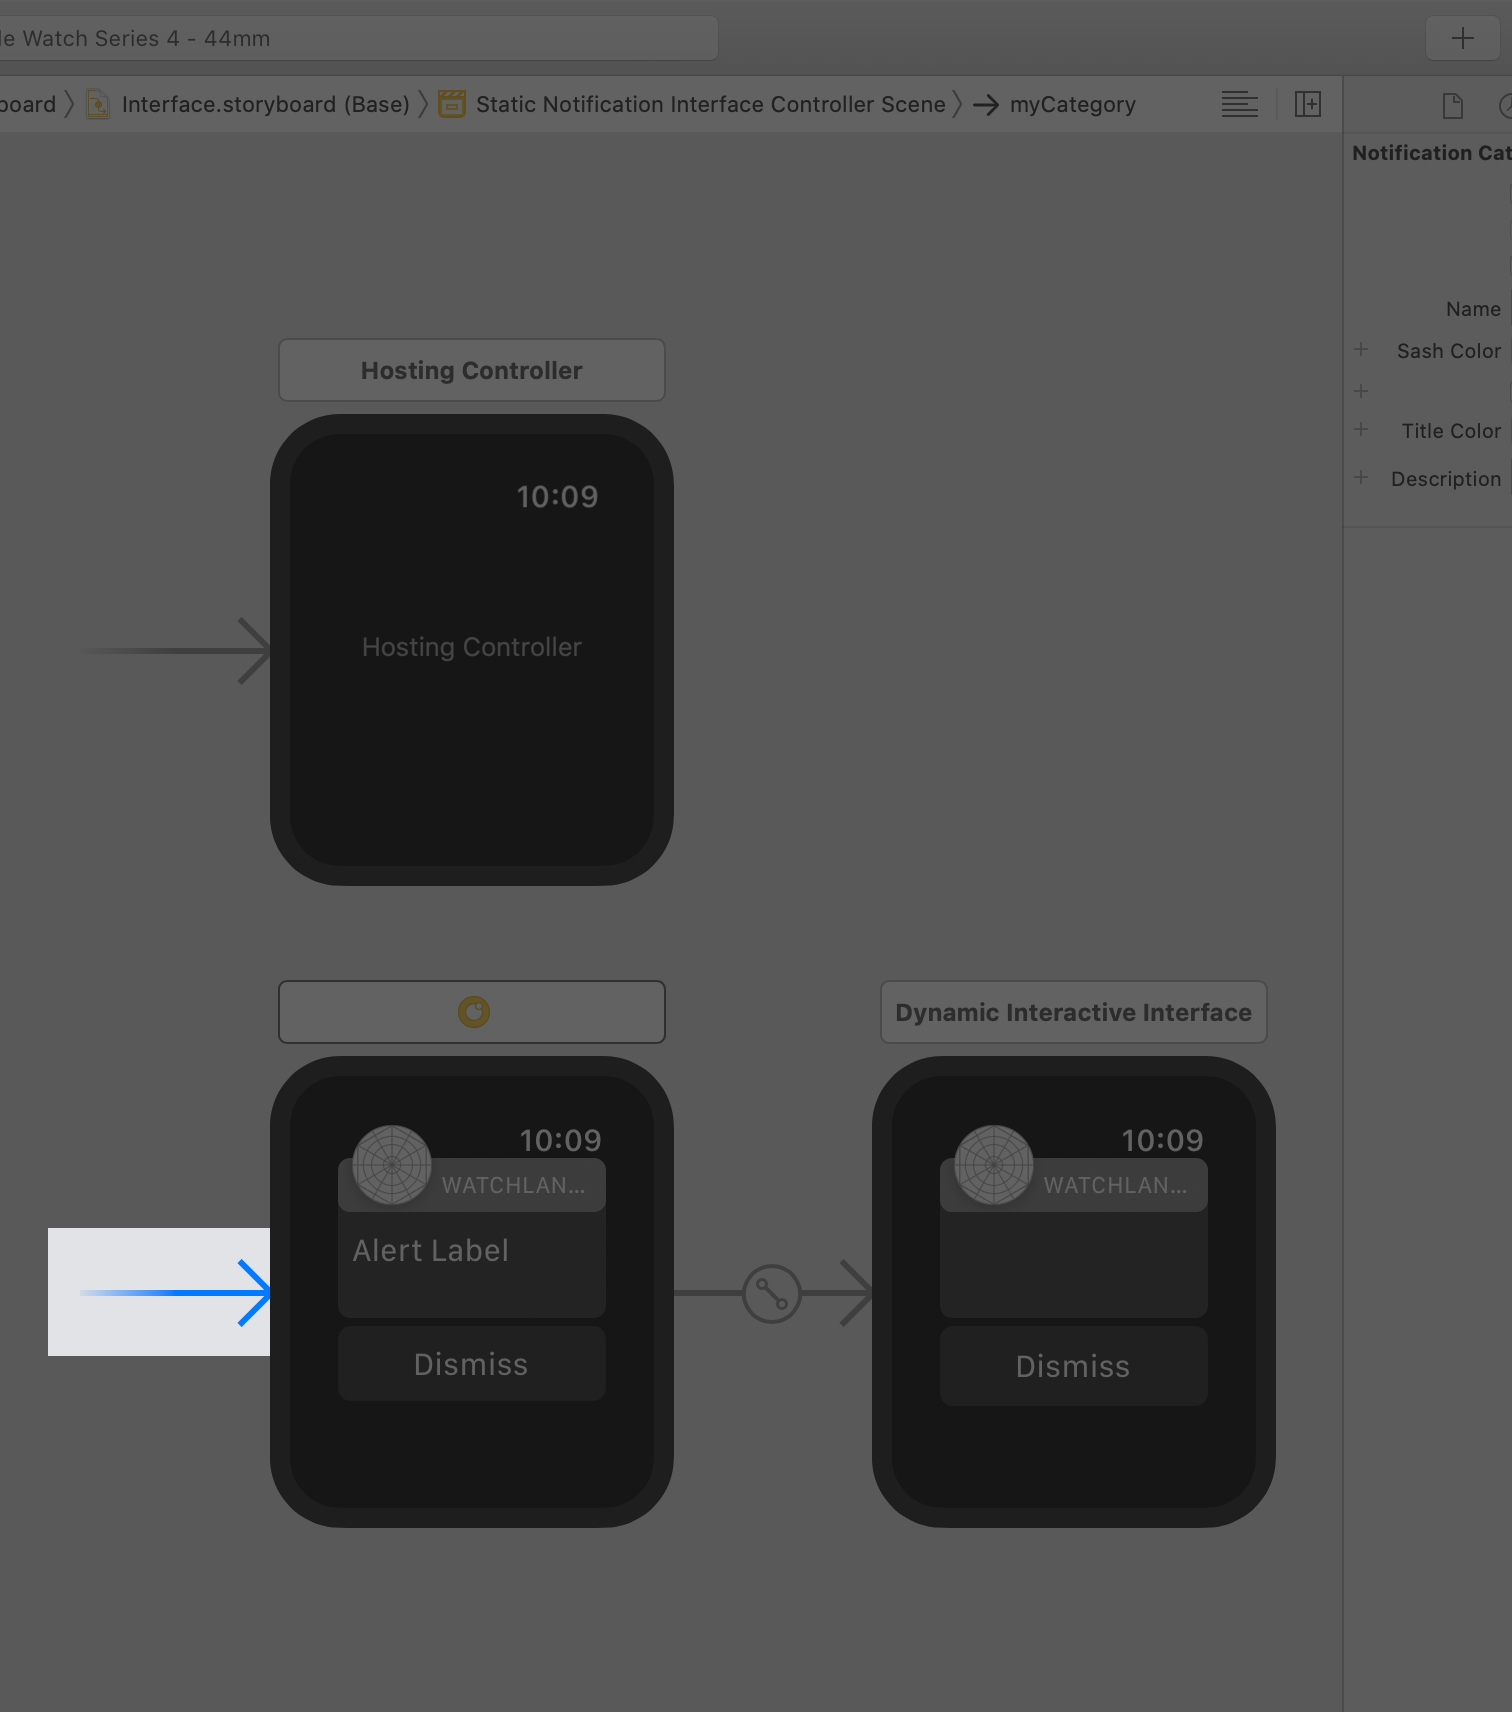Click the app icon in static notification sash
Viewport: 1512px width, 1712px height.
[392, 1165]
